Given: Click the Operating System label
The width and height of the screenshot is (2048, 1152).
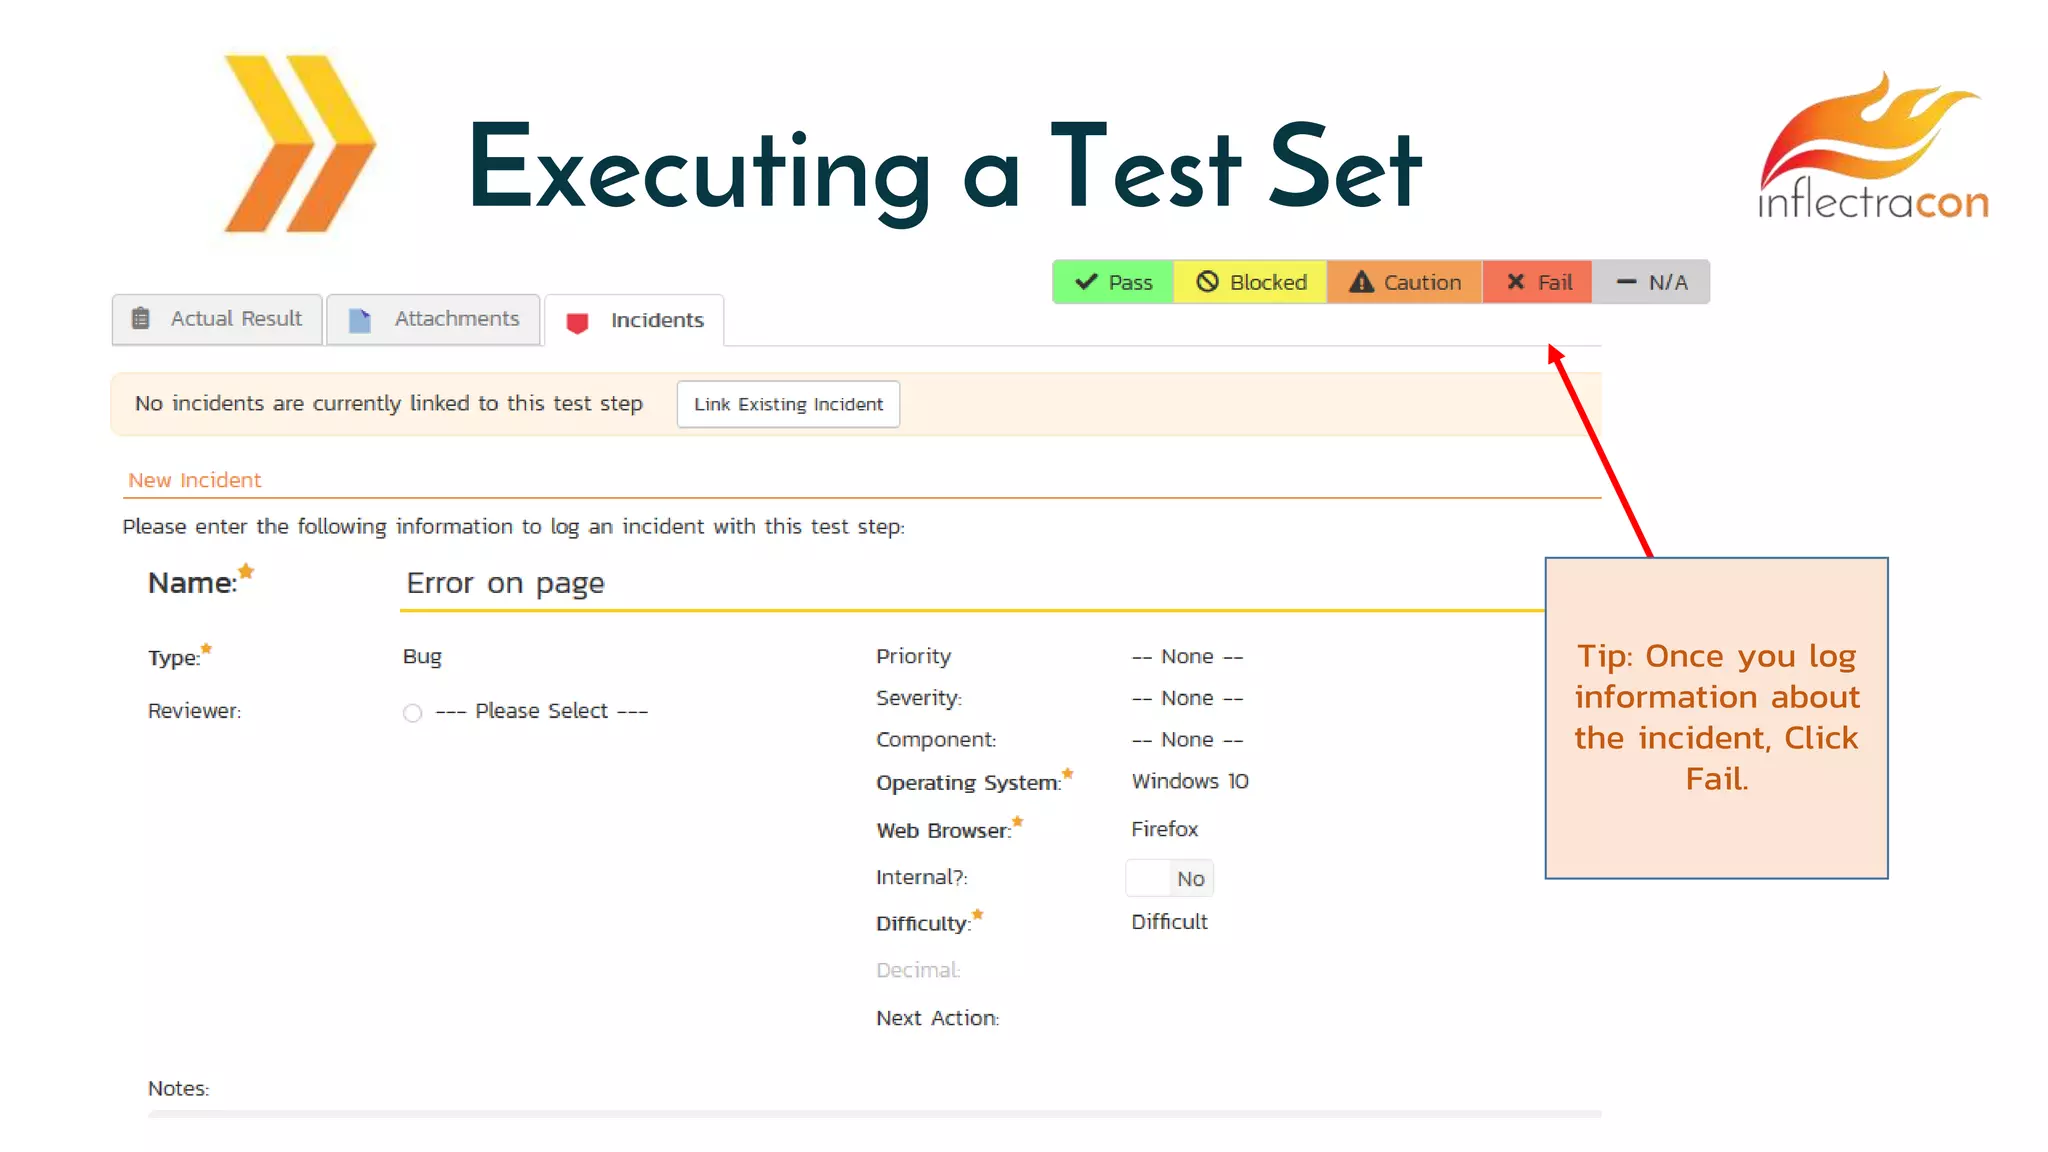Looking at the screenshot, I should 969,783.
